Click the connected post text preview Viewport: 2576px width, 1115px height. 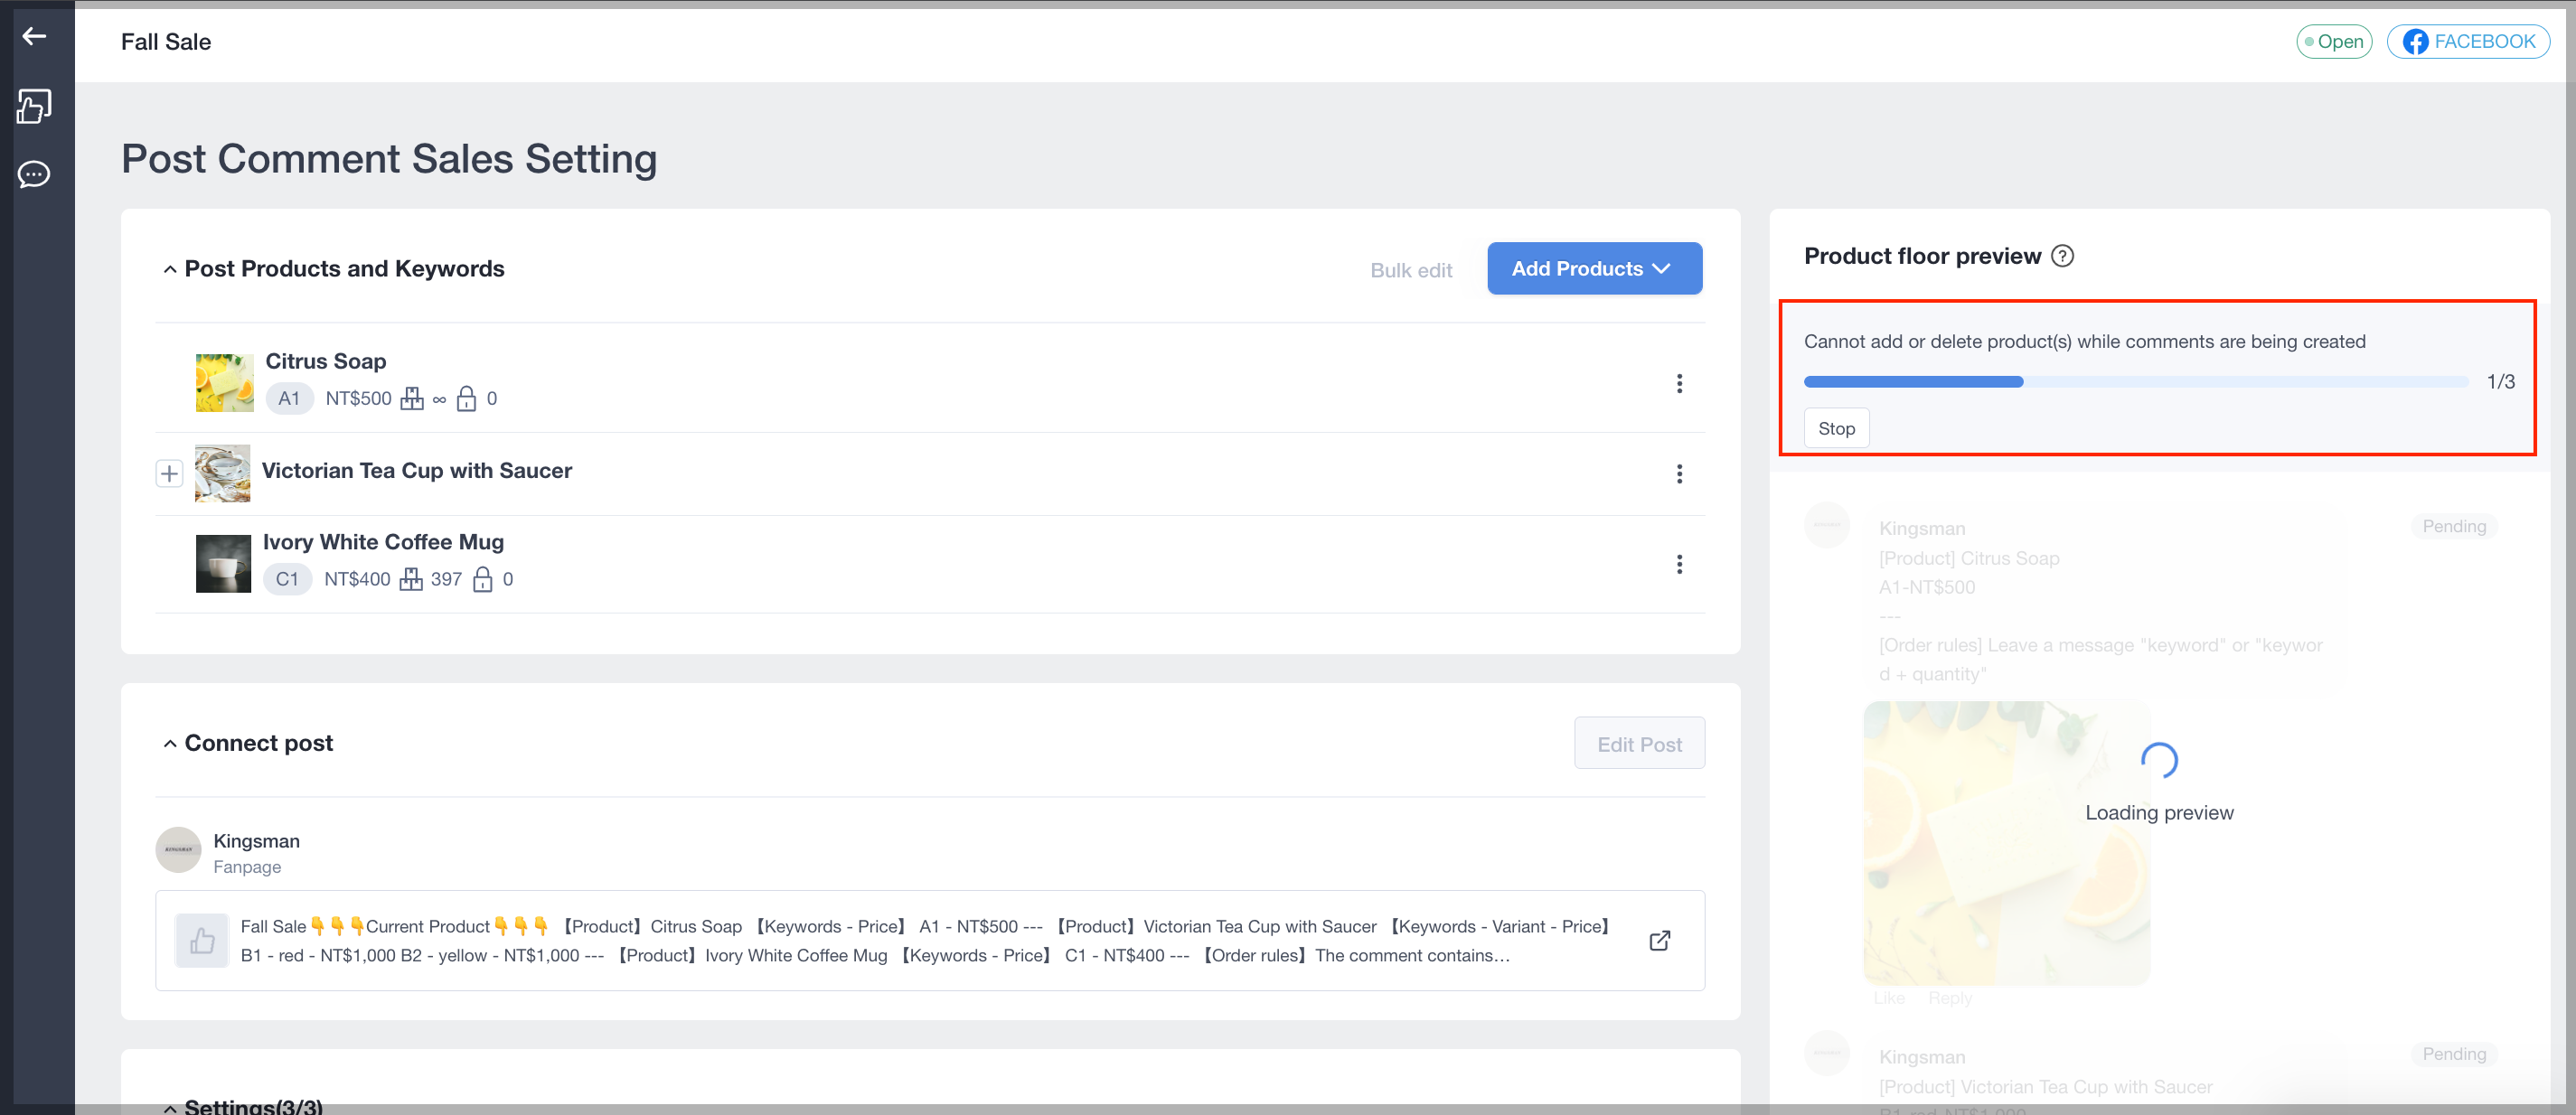pos(925,941)
